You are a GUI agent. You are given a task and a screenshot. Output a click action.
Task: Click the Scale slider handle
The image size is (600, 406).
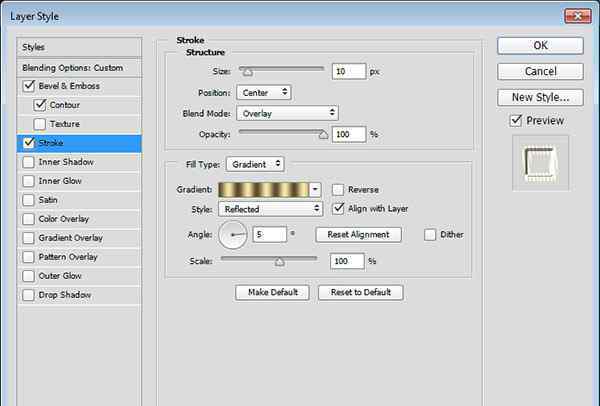click(280, 261)
